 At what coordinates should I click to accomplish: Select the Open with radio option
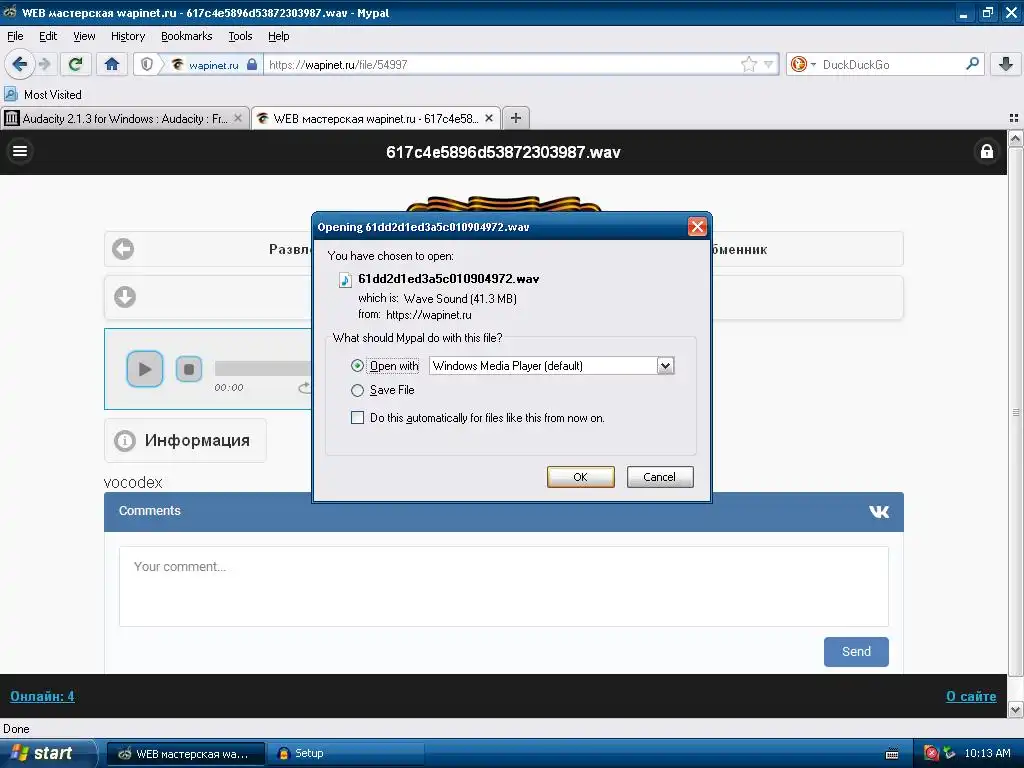coord(357,366)
